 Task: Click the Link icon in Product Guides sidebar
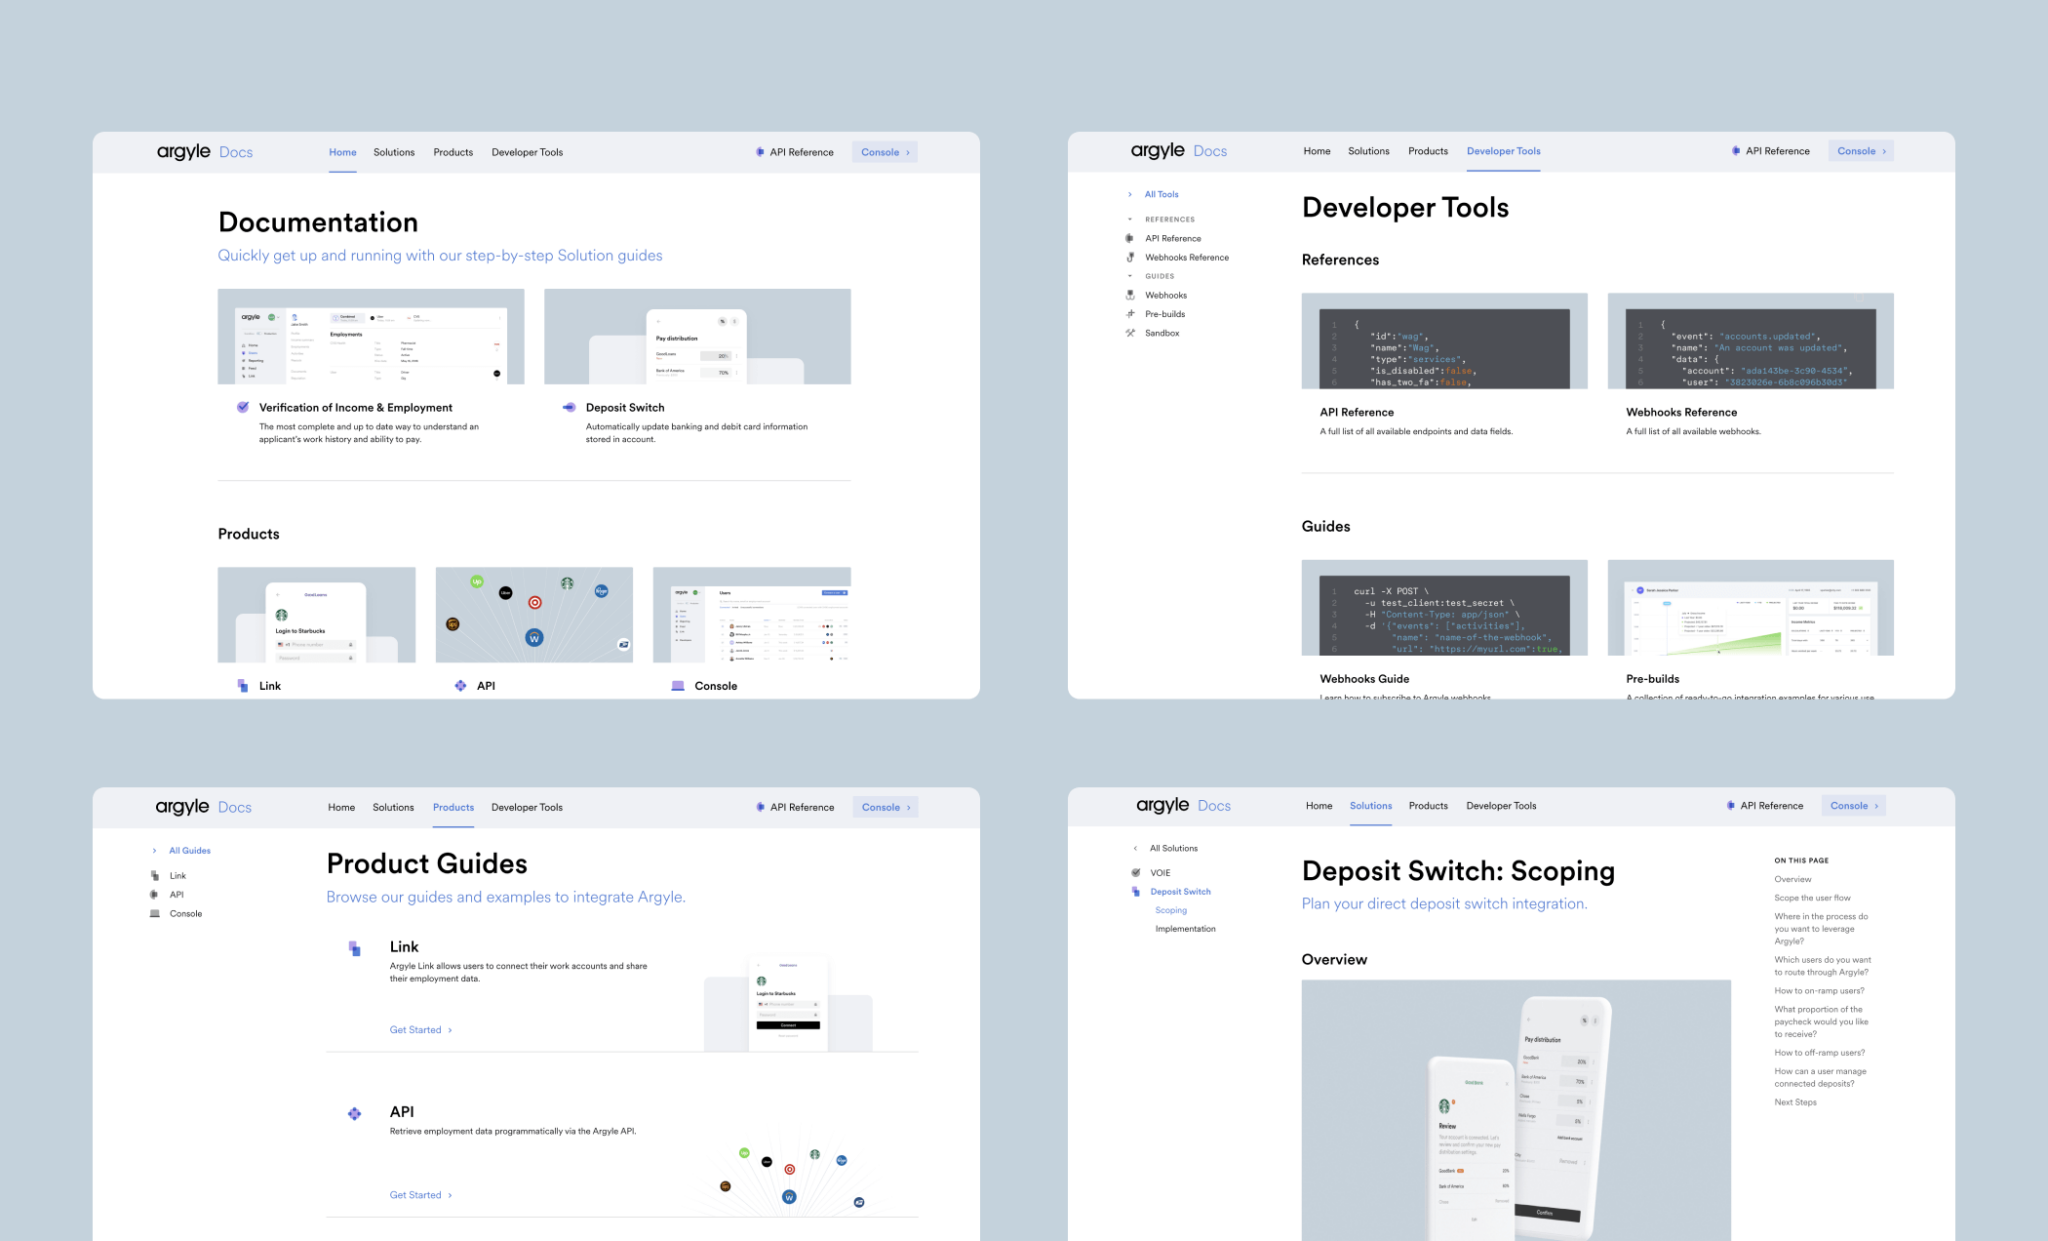[x=155, y=875]
